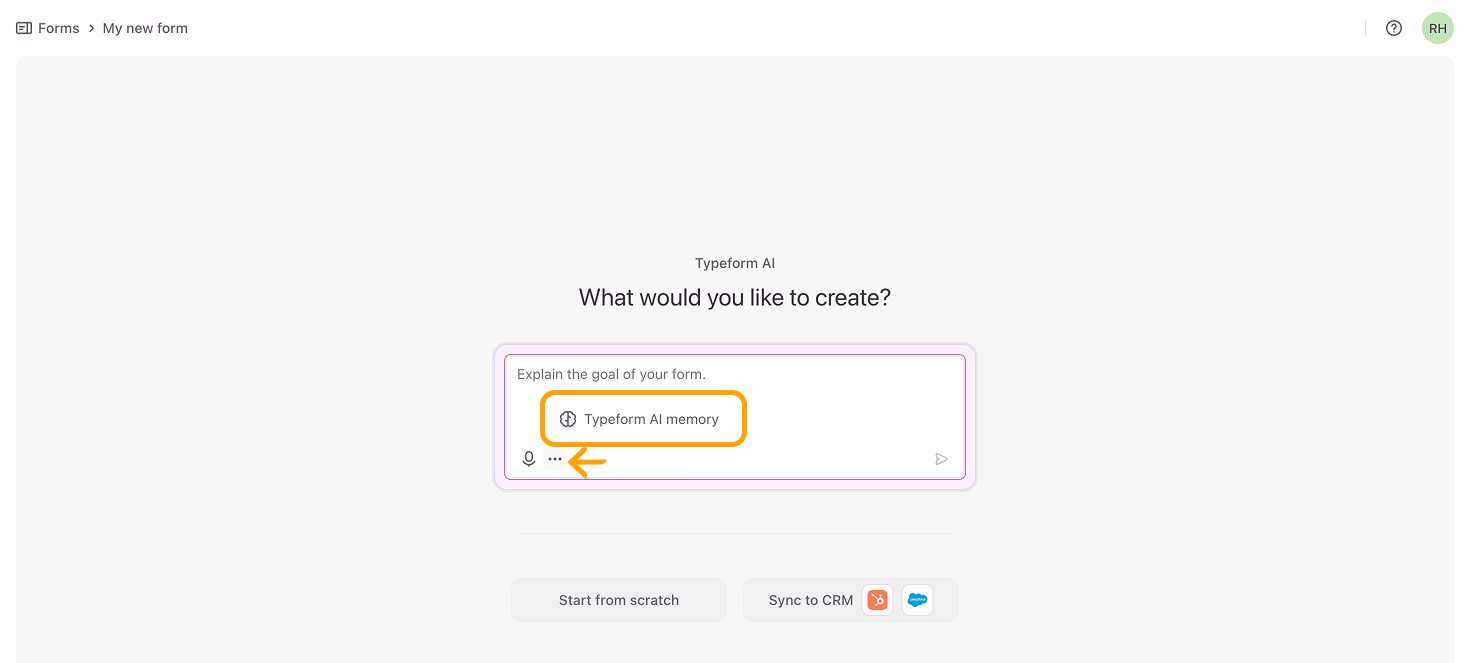The image size is (1470, 663).
Task: Click the Sync to CRM button label
Action: (x=810, y=600)
